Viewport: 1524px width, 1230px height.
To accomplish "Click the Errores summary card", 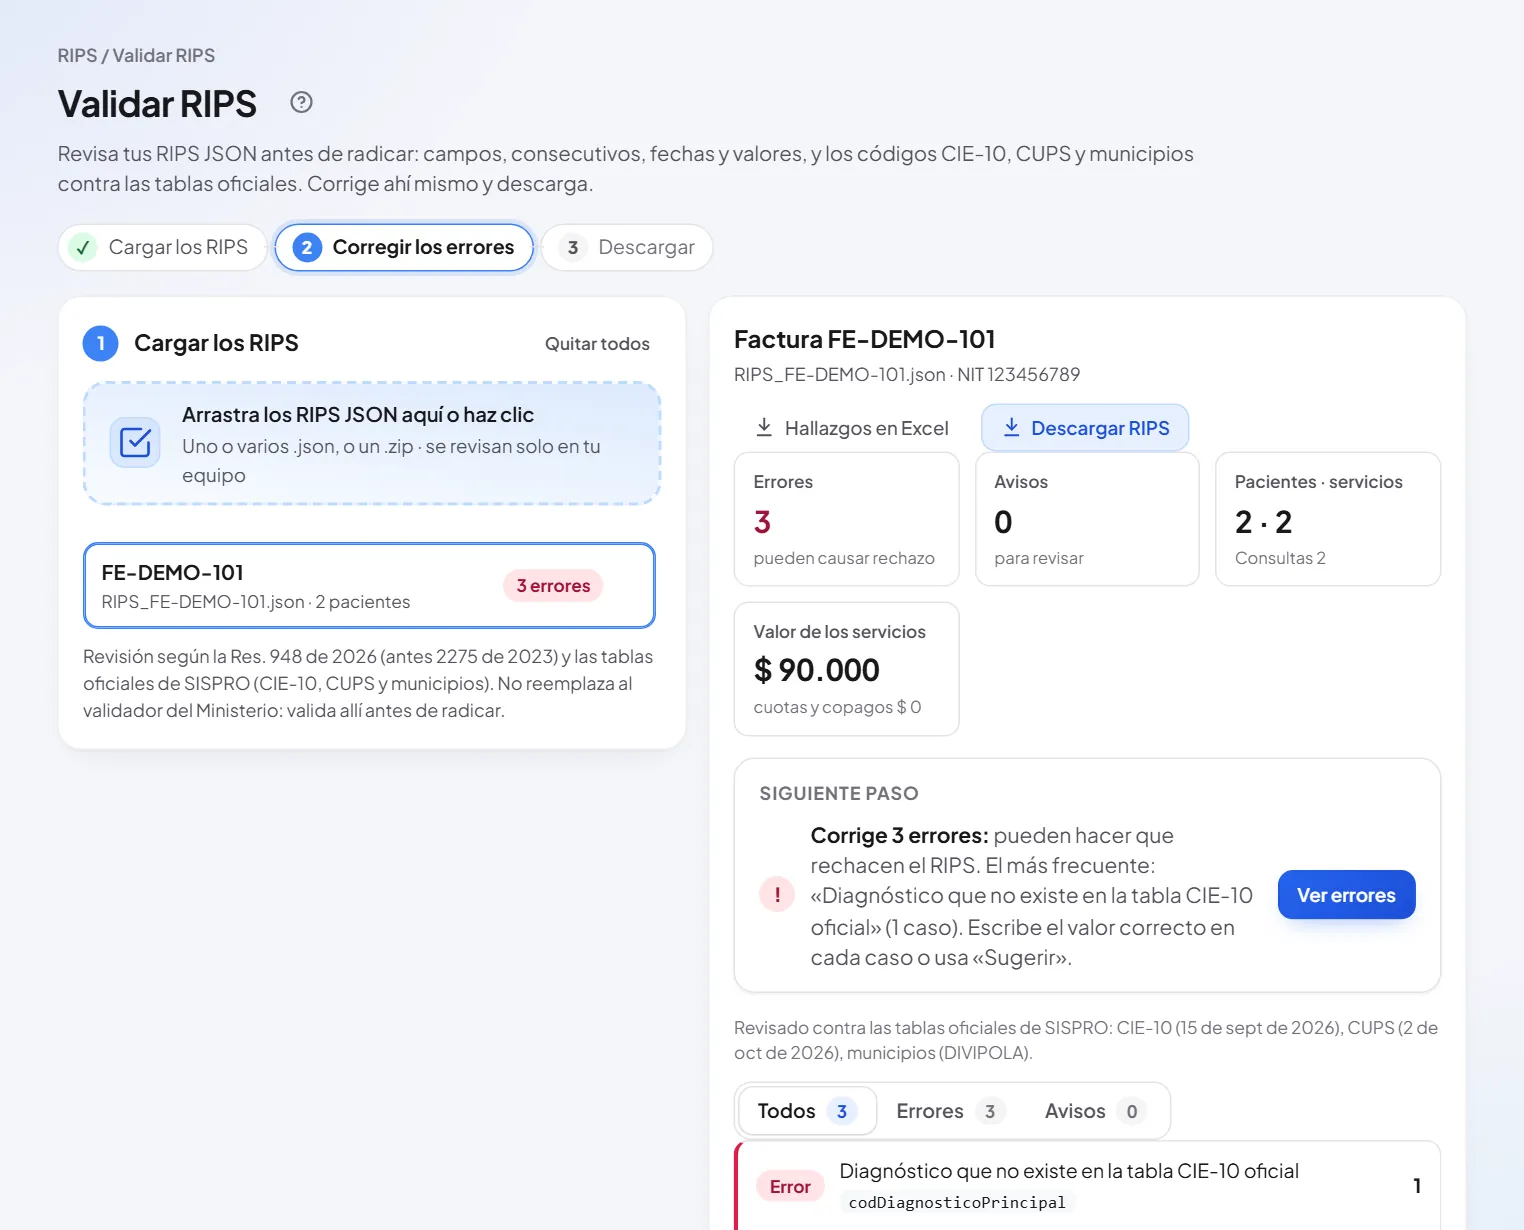I will [847, 519].
